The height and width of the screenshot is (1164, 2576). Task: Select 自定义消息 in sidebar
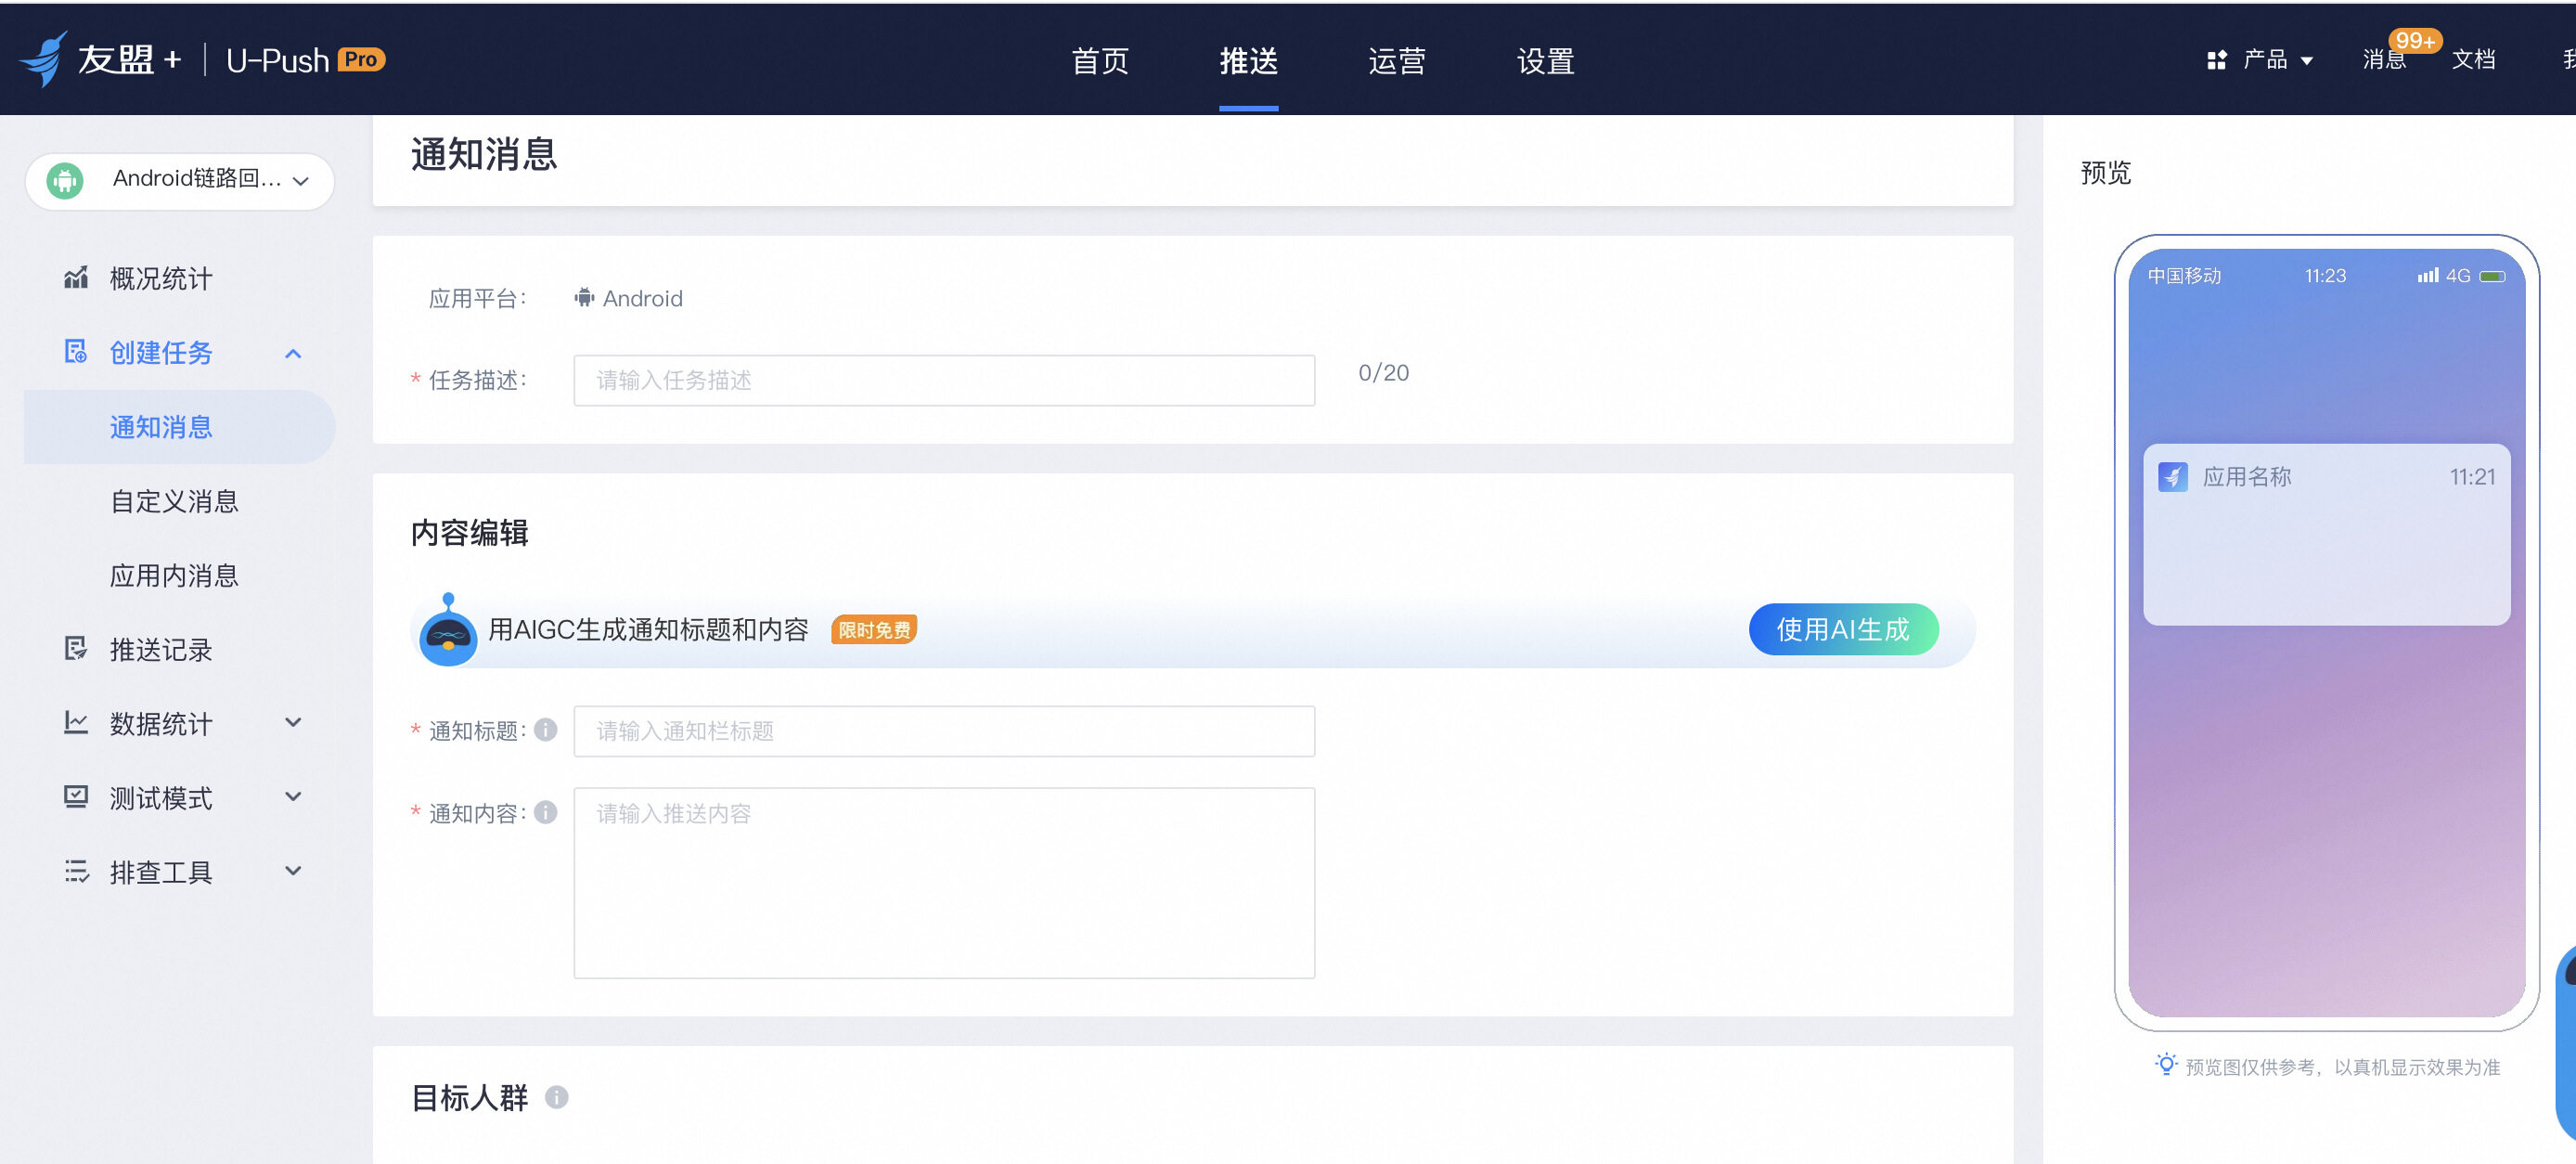(174, 501)
